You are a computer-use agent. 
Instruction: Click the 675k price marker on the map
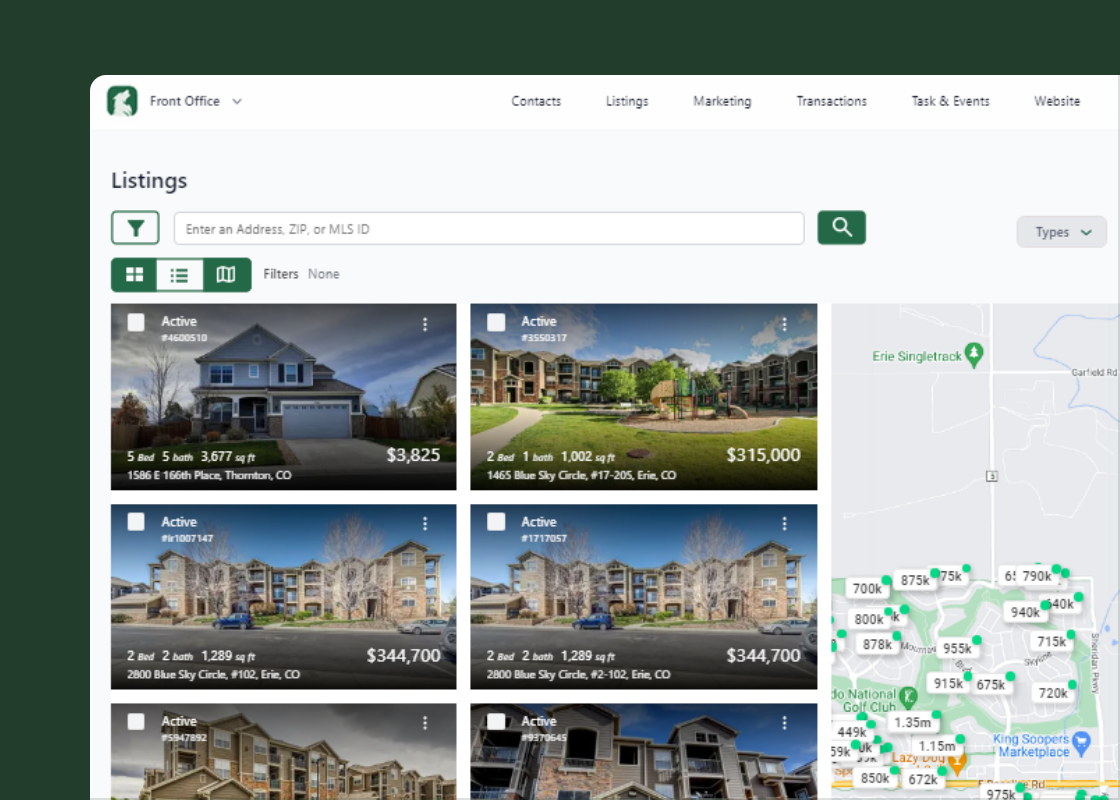tap(991, 684)
